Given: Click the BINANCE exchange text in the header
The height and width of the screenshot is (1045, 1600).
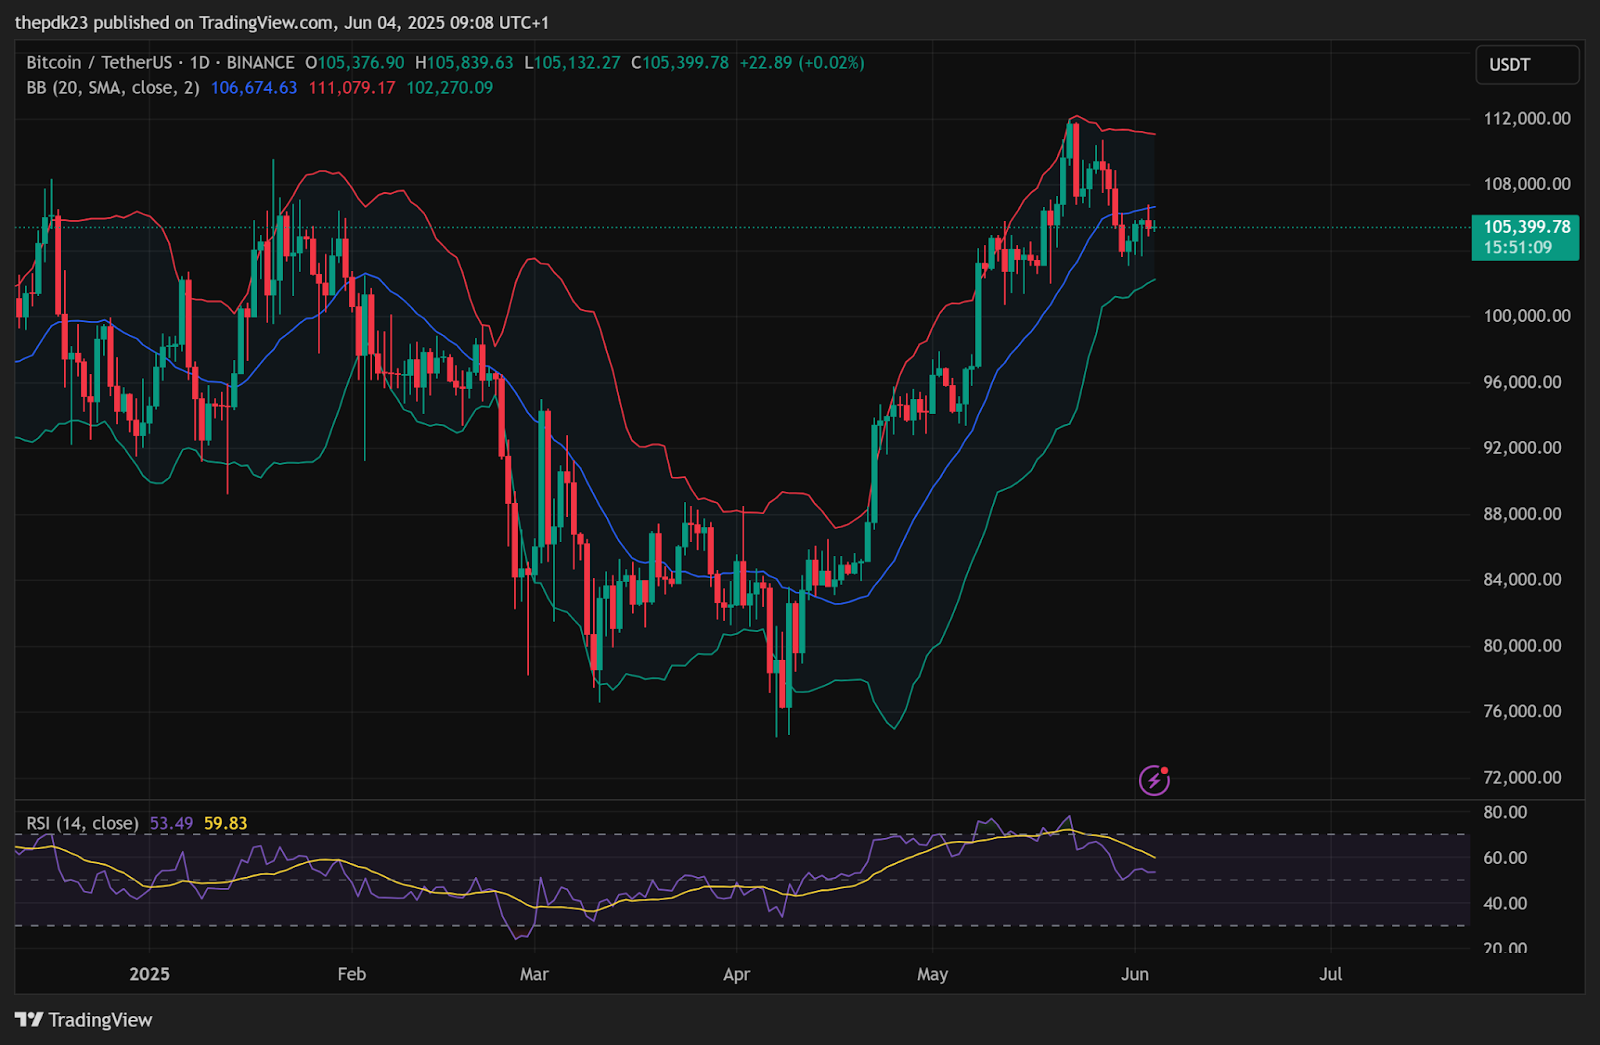Looking at the screenshot, I should [x=260, y=62].
